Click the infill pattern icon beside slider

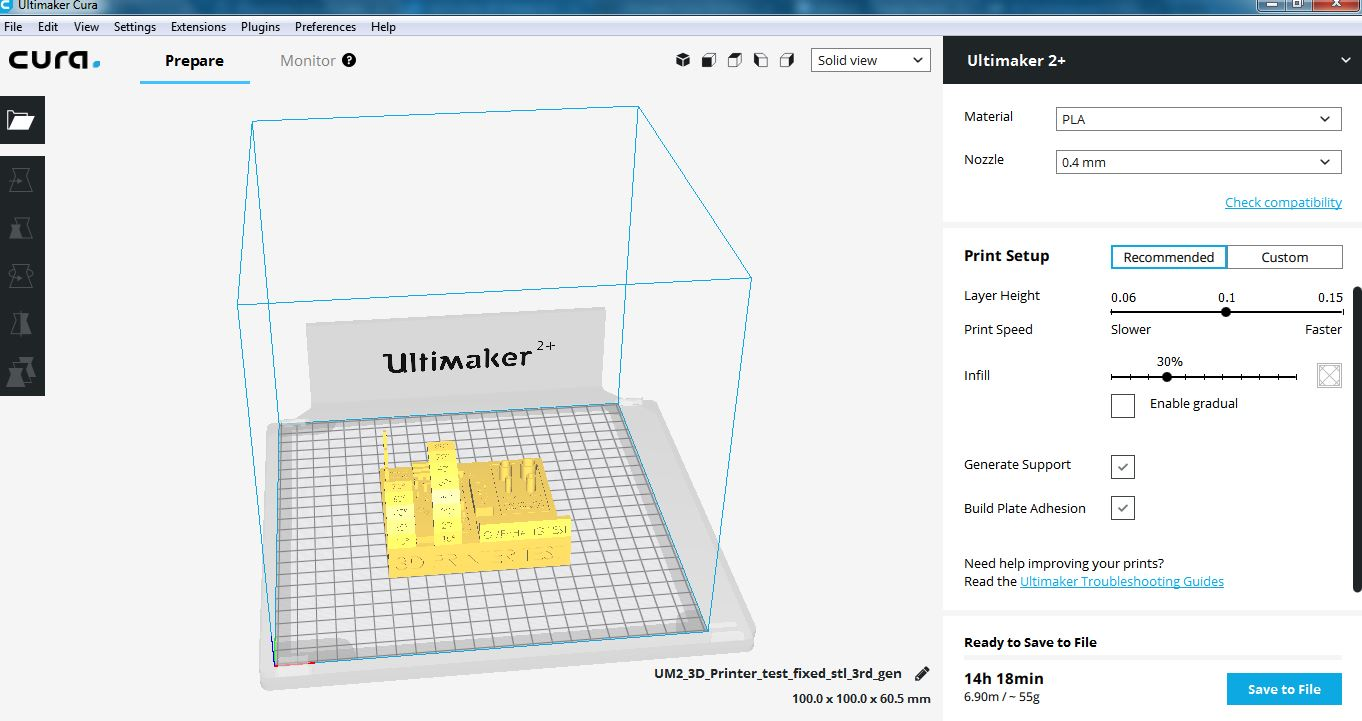click(1329, 375)
